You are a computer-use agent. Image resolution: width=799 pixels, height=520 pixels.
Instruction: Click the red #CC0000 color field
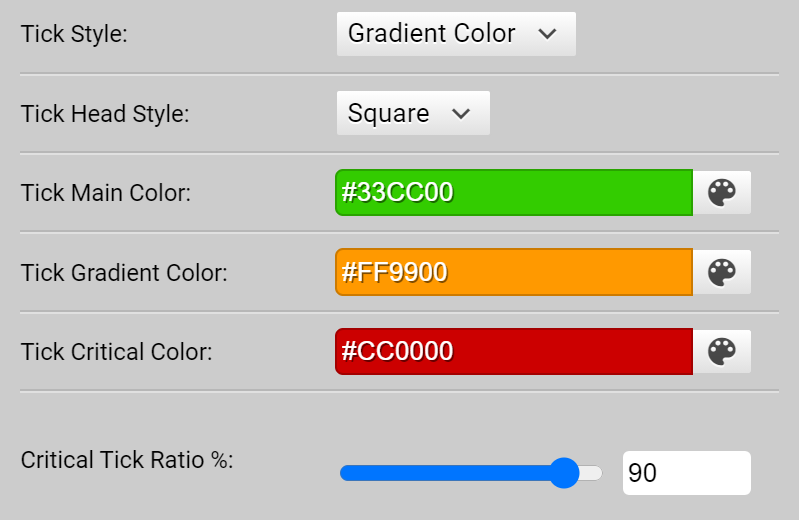[x=514, y=351]
